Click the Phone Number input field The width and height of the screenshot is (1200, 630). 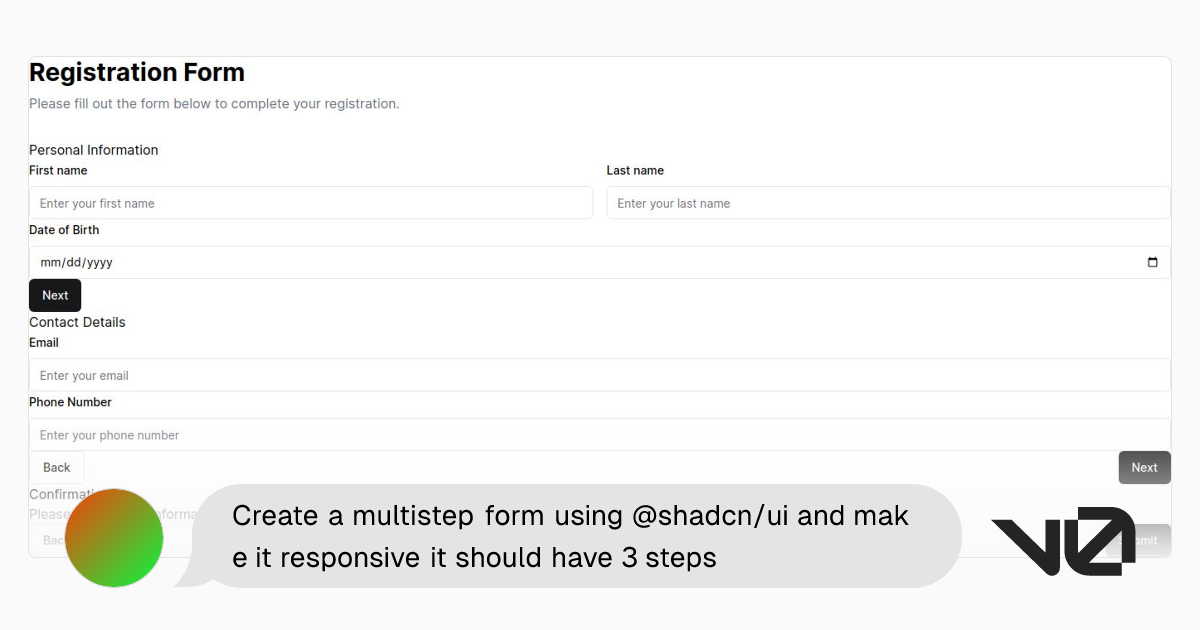click(x=600, y=434)
